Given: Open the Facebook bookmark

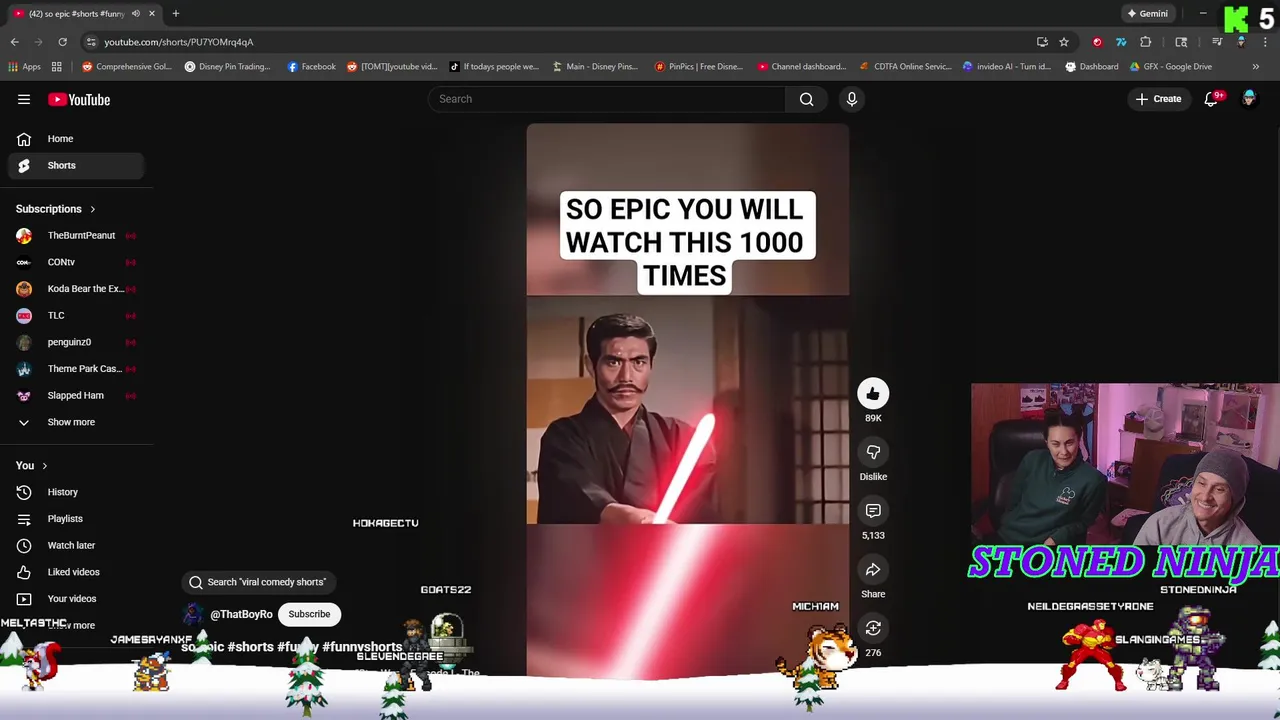Looking at the screenshot, I should pos(311,67).
